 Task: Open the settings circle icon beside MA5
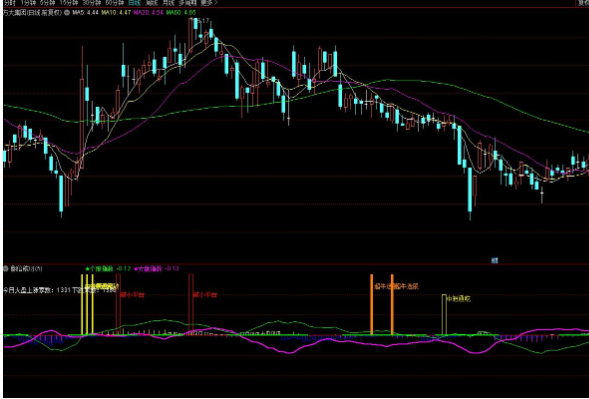pos(67,12)
